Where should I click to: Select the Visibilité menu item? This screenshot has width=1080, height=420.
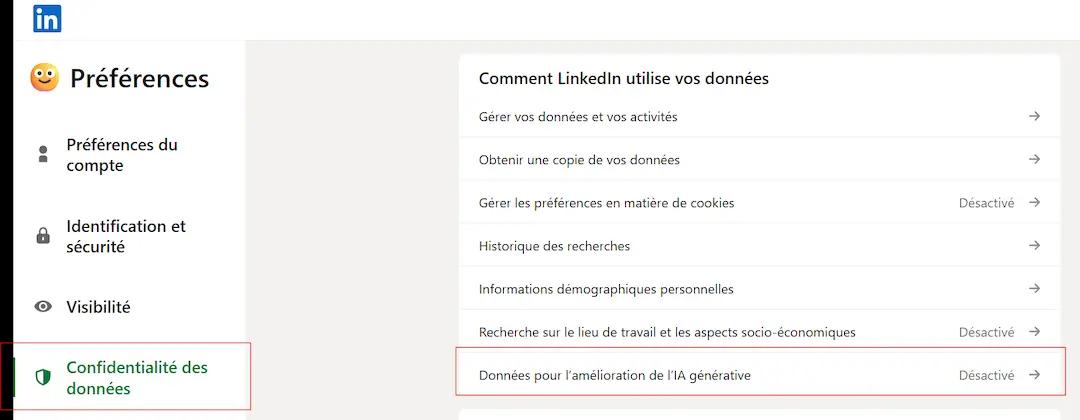(x=98, y=307)
